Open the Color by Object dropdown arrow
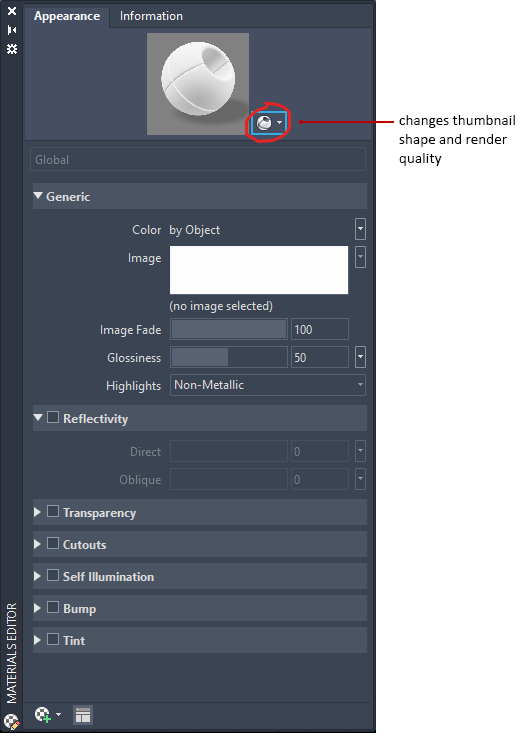 coord(360,230)
